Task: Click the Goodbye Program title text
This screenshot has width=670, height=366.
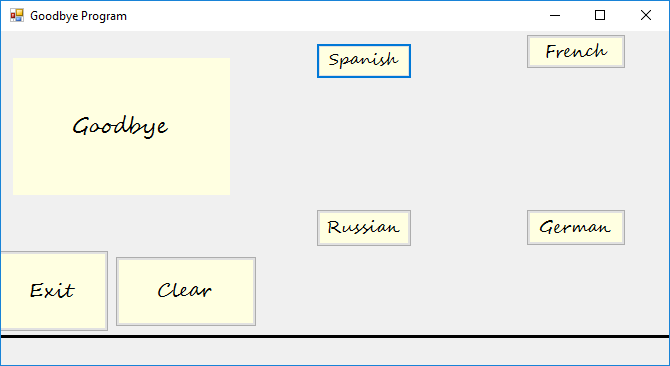Action: coord(78,16)
